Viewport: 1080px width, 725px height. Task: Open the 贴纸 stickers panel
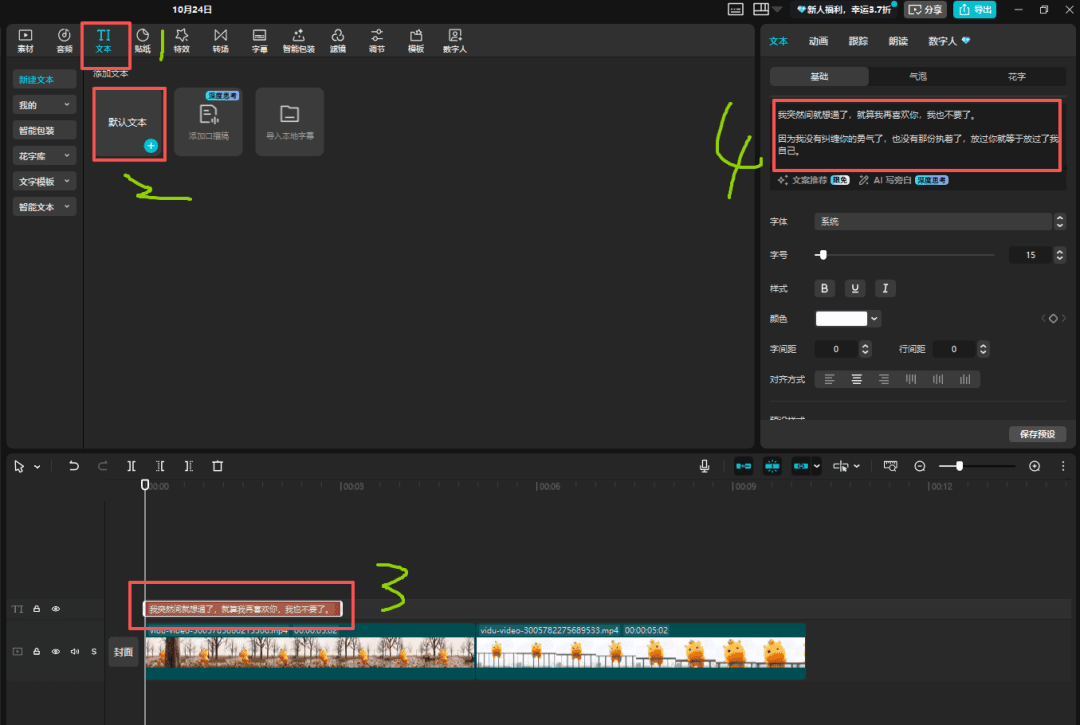click(x=143, y=40)
